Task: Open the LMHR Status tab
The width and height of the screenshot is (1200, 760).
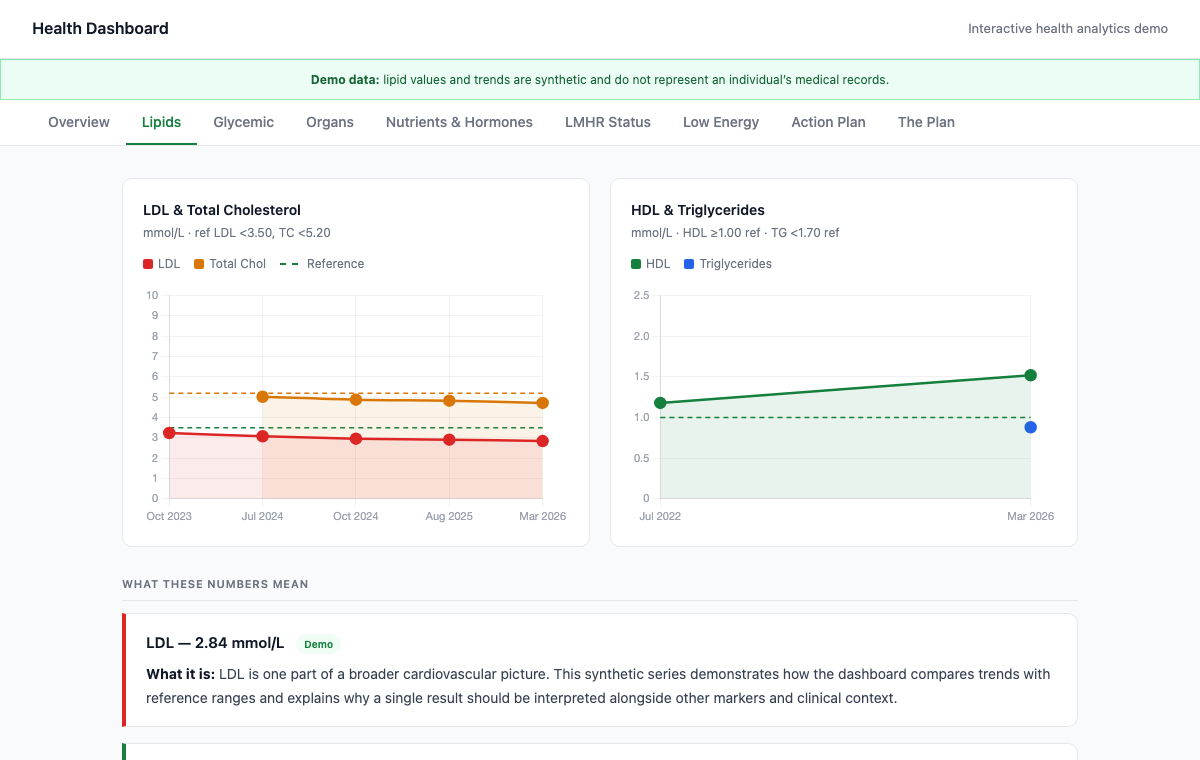Action: 608,122
